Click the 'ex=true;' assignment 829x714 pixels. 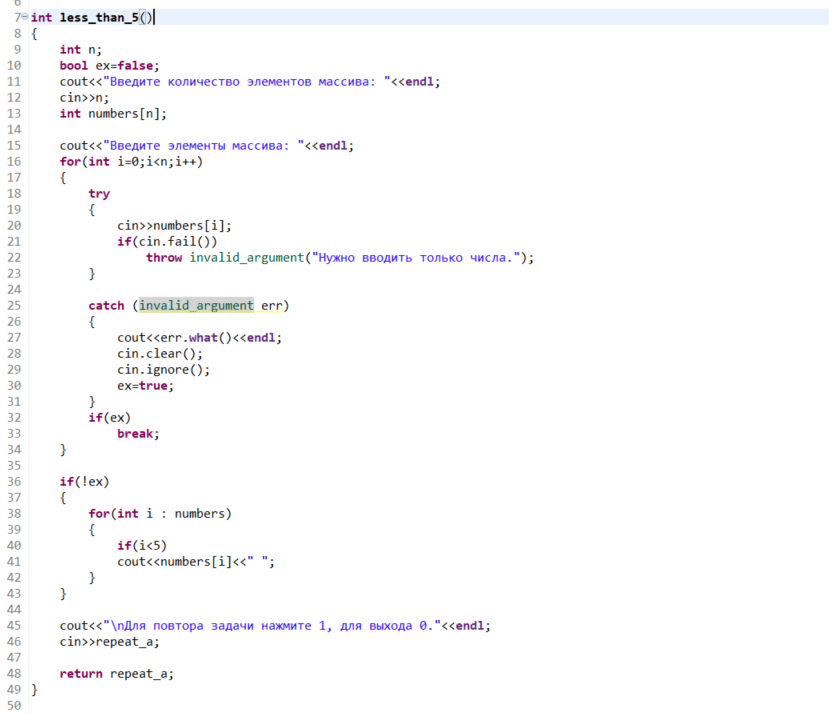point(145,386)
